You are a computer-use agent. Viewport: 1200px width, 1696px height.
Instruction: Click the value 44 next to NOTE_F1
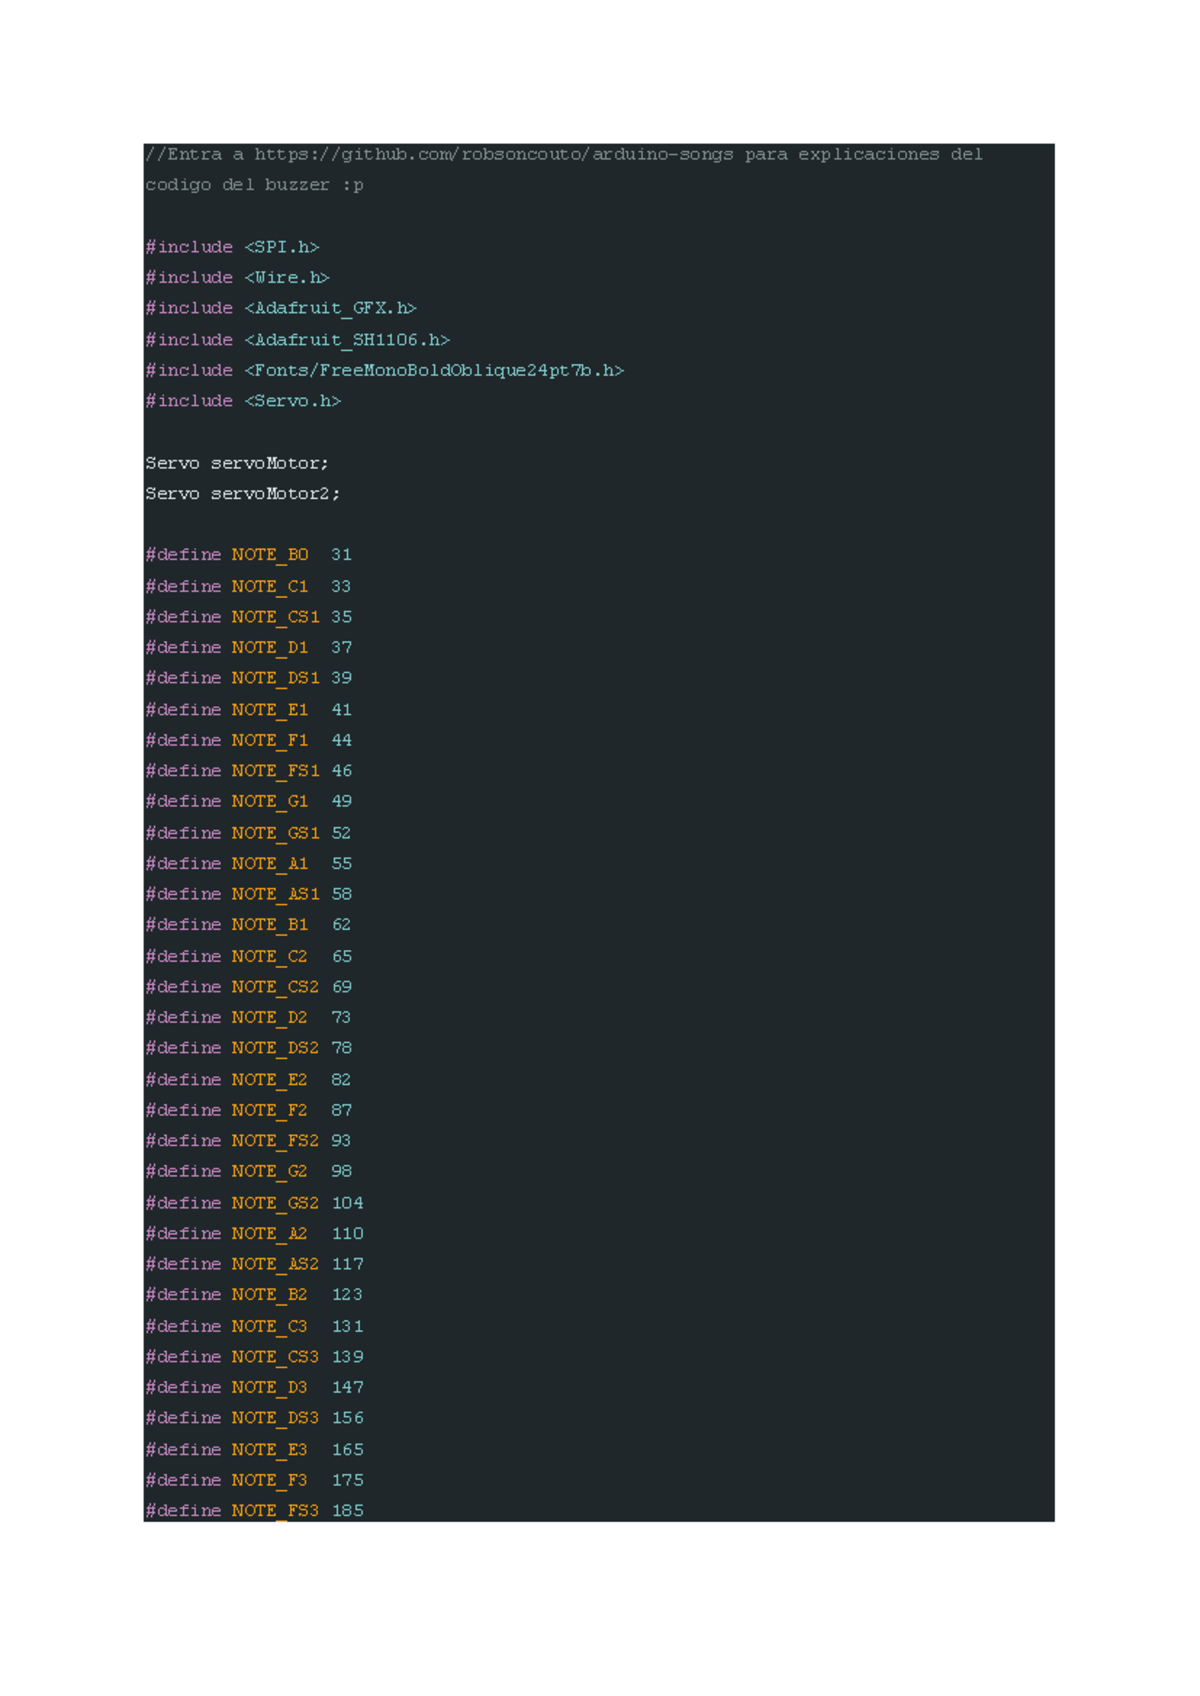[x=341, y=740]
